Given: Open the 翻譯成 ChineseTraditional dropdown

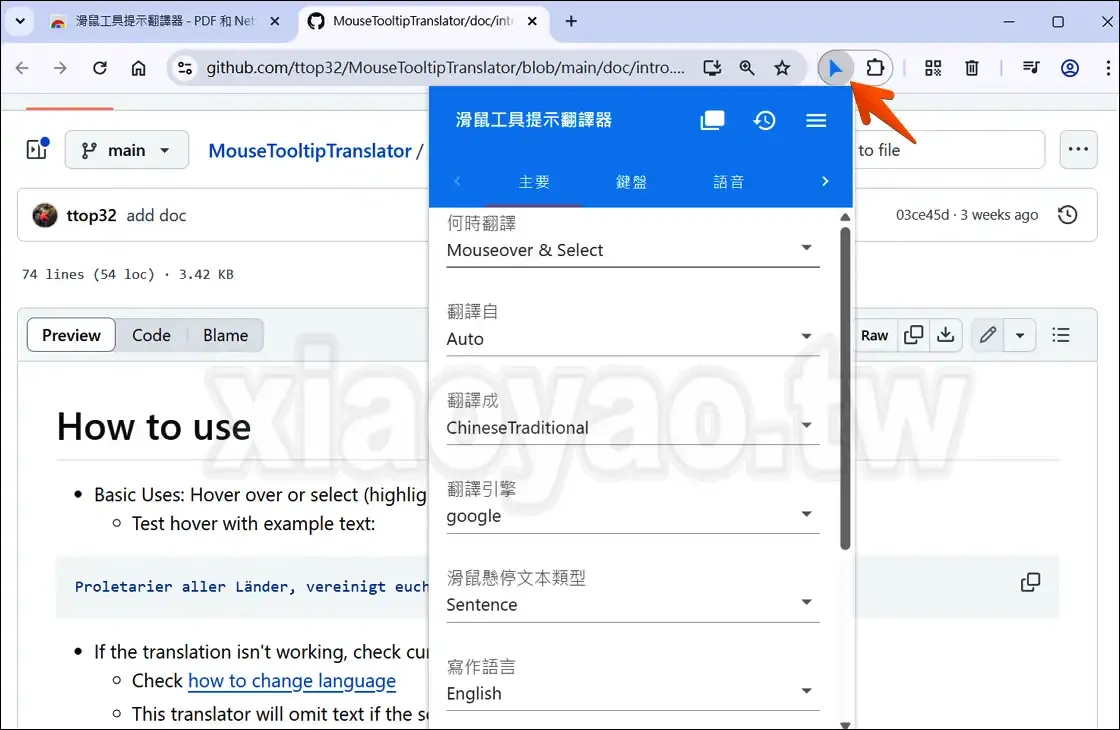Looking at the screenshot, I should 633,428.
